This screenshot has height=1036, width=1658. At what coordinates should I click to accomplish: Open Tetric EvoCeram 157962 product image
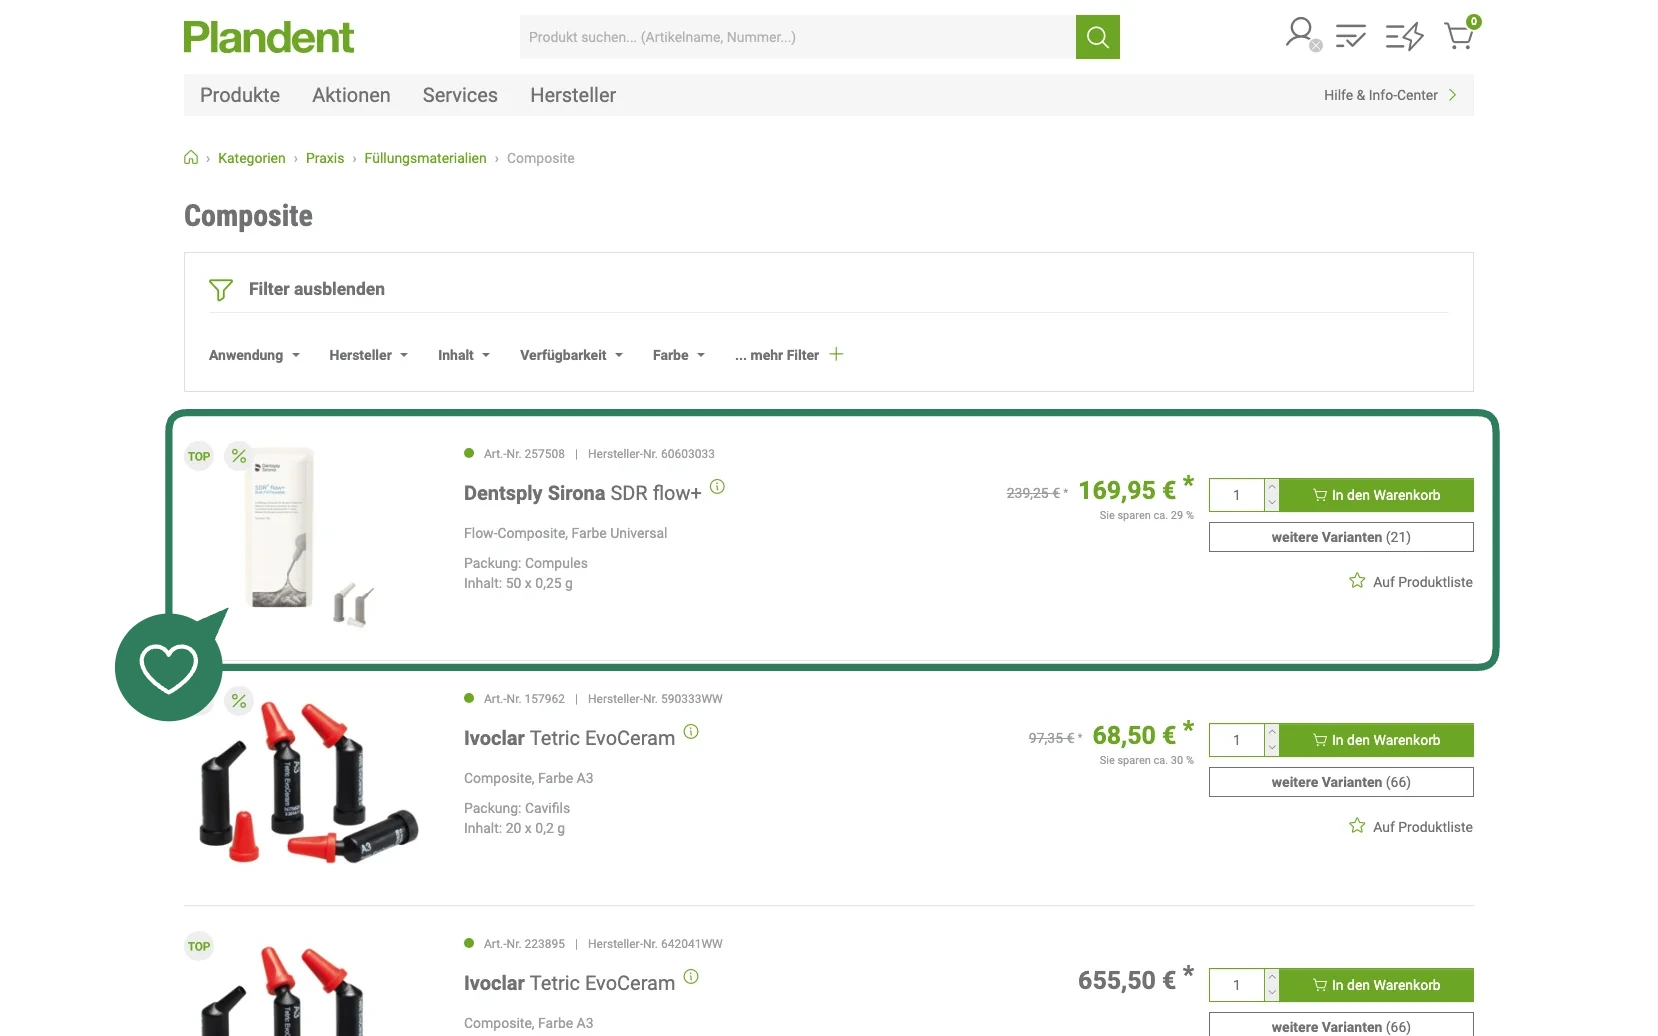[x=308, y=782]
